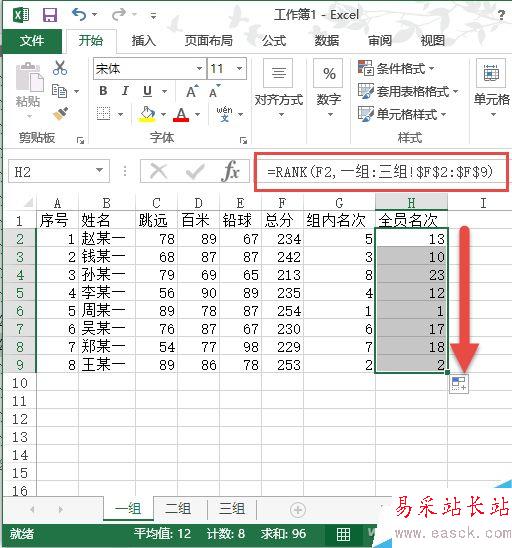Image resolution: width=512 pixels, height=548 pixels.
Task: Expand the Paste options arrow under 粘贴
Action: coord(29,116)
